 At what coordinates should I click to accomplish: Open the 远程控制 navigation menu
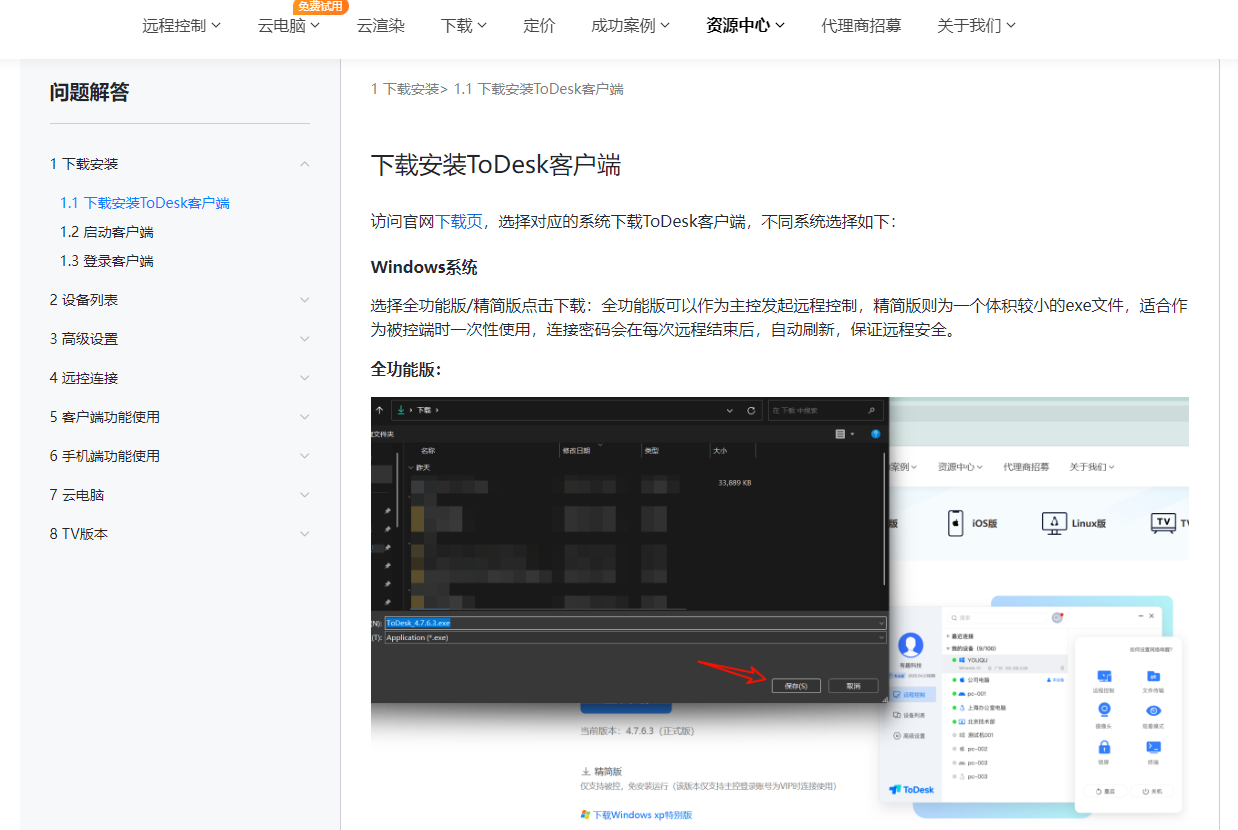(181, 26)
